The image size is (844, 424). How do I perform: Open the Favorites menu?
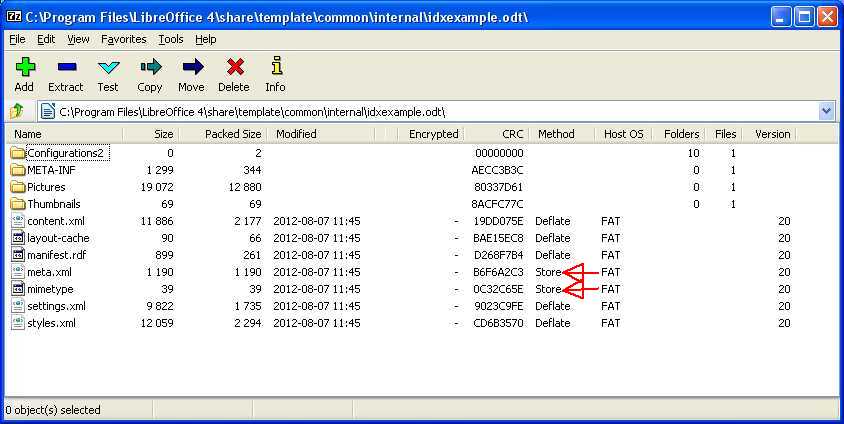(123, 39)
